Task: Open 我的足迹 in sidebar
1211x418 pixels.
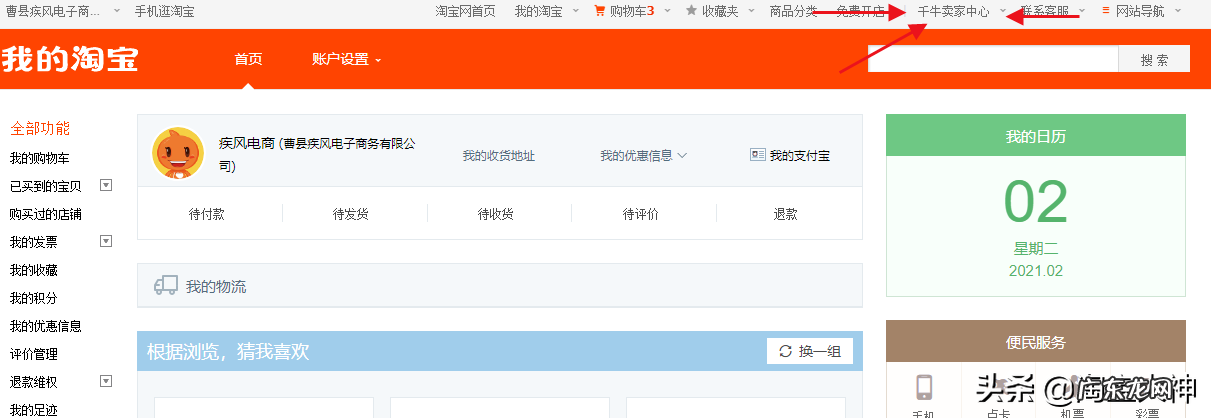Action: [x=34, y=409]
